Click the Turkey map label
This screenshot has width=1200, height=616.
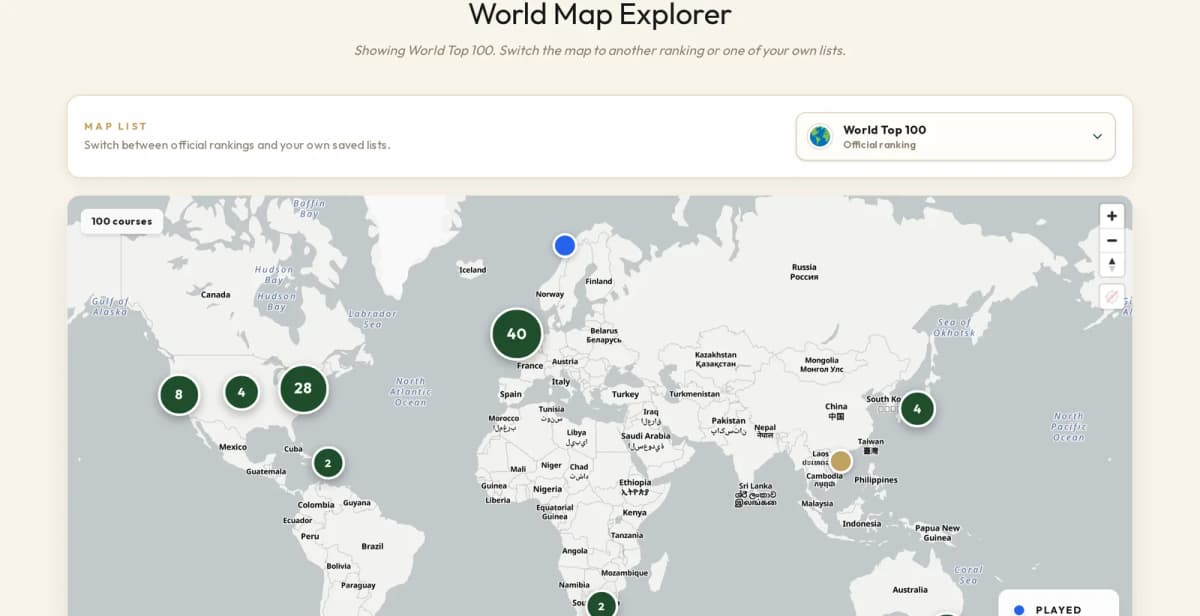coord(625,394)
